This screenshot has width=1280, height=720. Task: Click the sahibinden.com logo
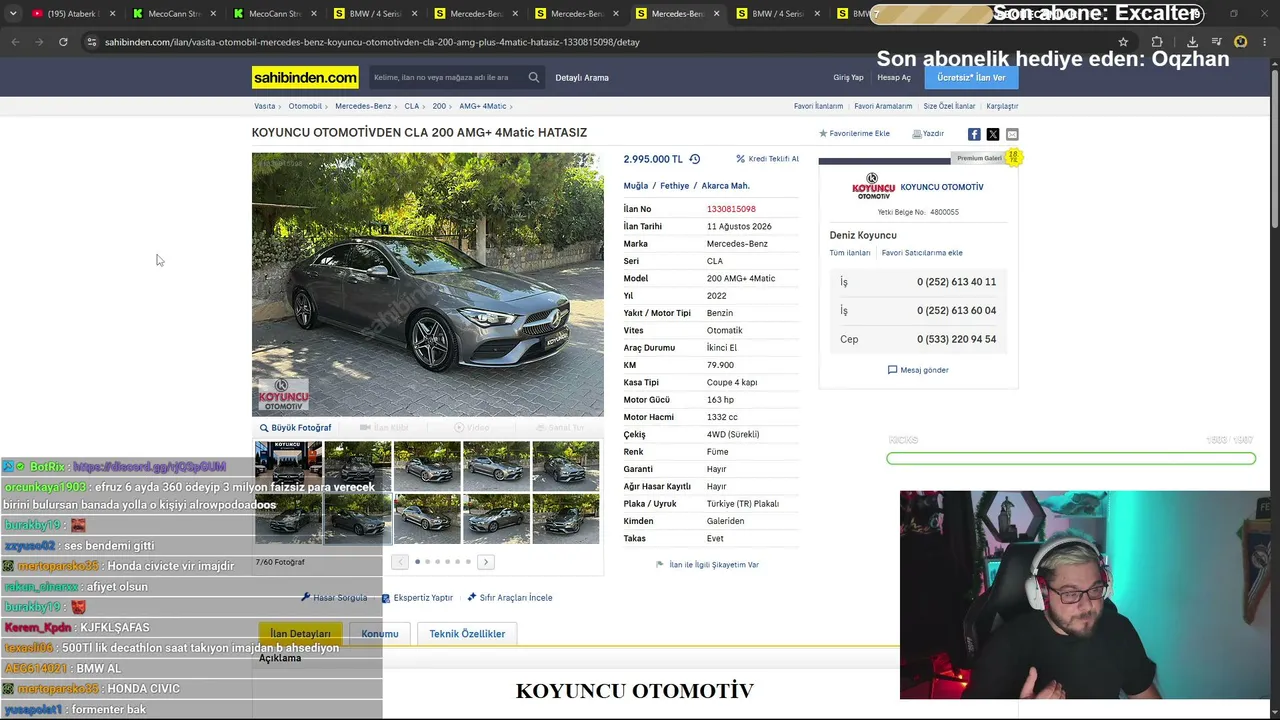305,77
